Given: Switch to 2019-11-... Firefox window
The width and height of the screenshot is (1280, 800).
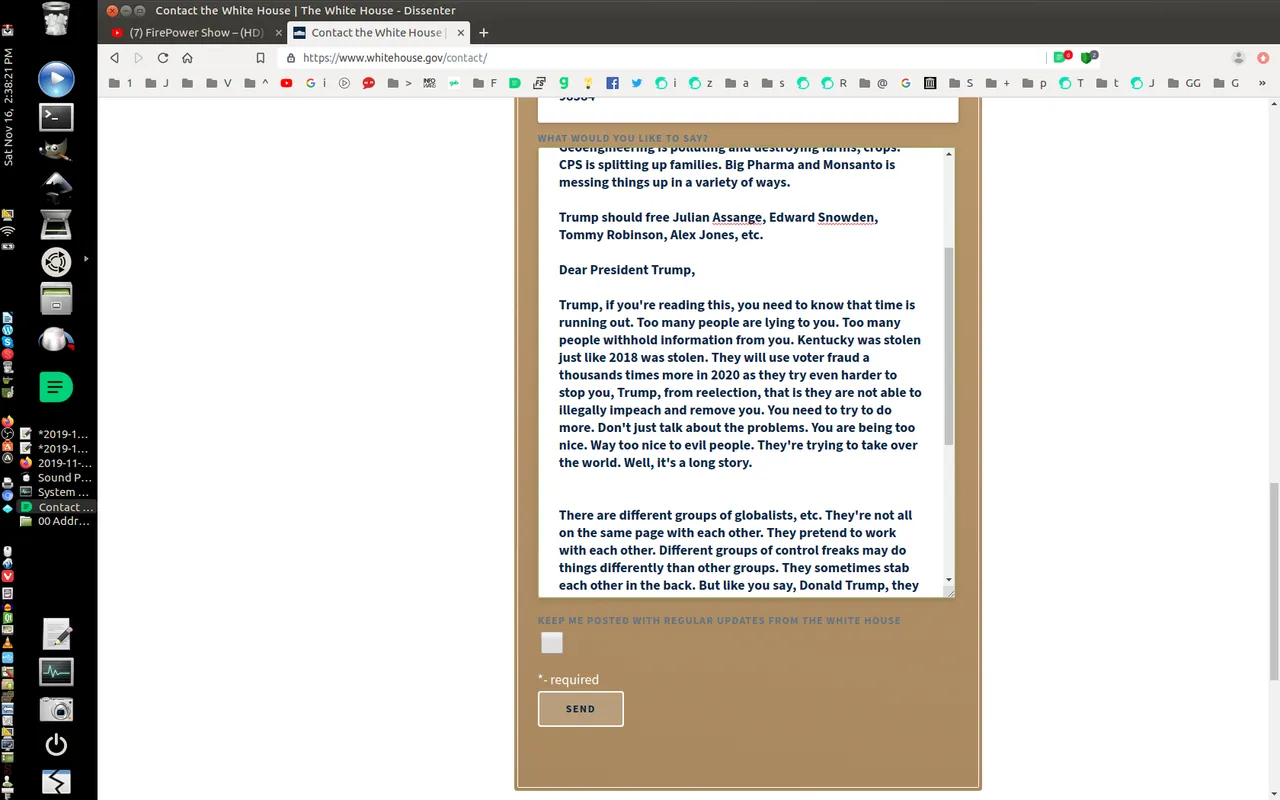Looking at the screenshot, I should pyautogui.click(x=56, y=463).
